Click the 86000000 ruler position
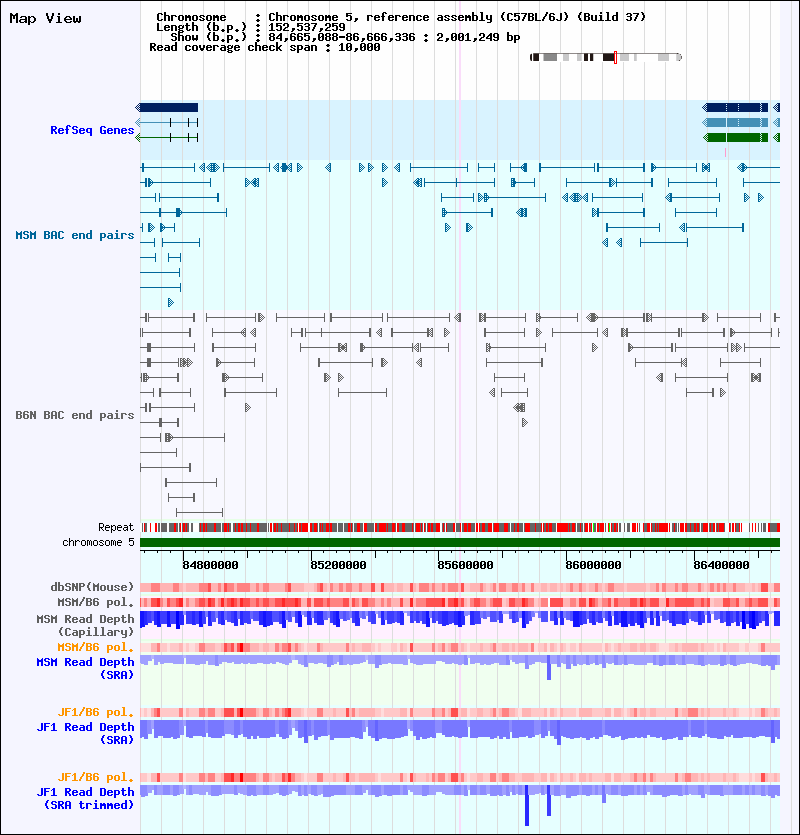Screen dimensions: 800x835 (593, 565)
